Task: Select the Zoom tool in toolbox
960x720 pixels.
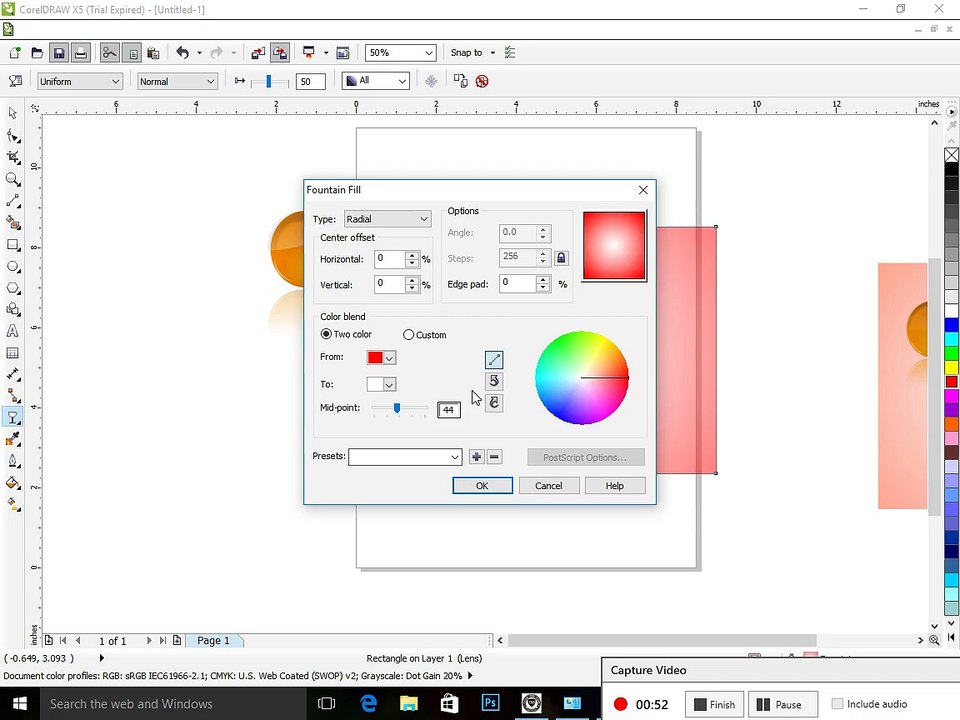Action: tap(12, 179)
